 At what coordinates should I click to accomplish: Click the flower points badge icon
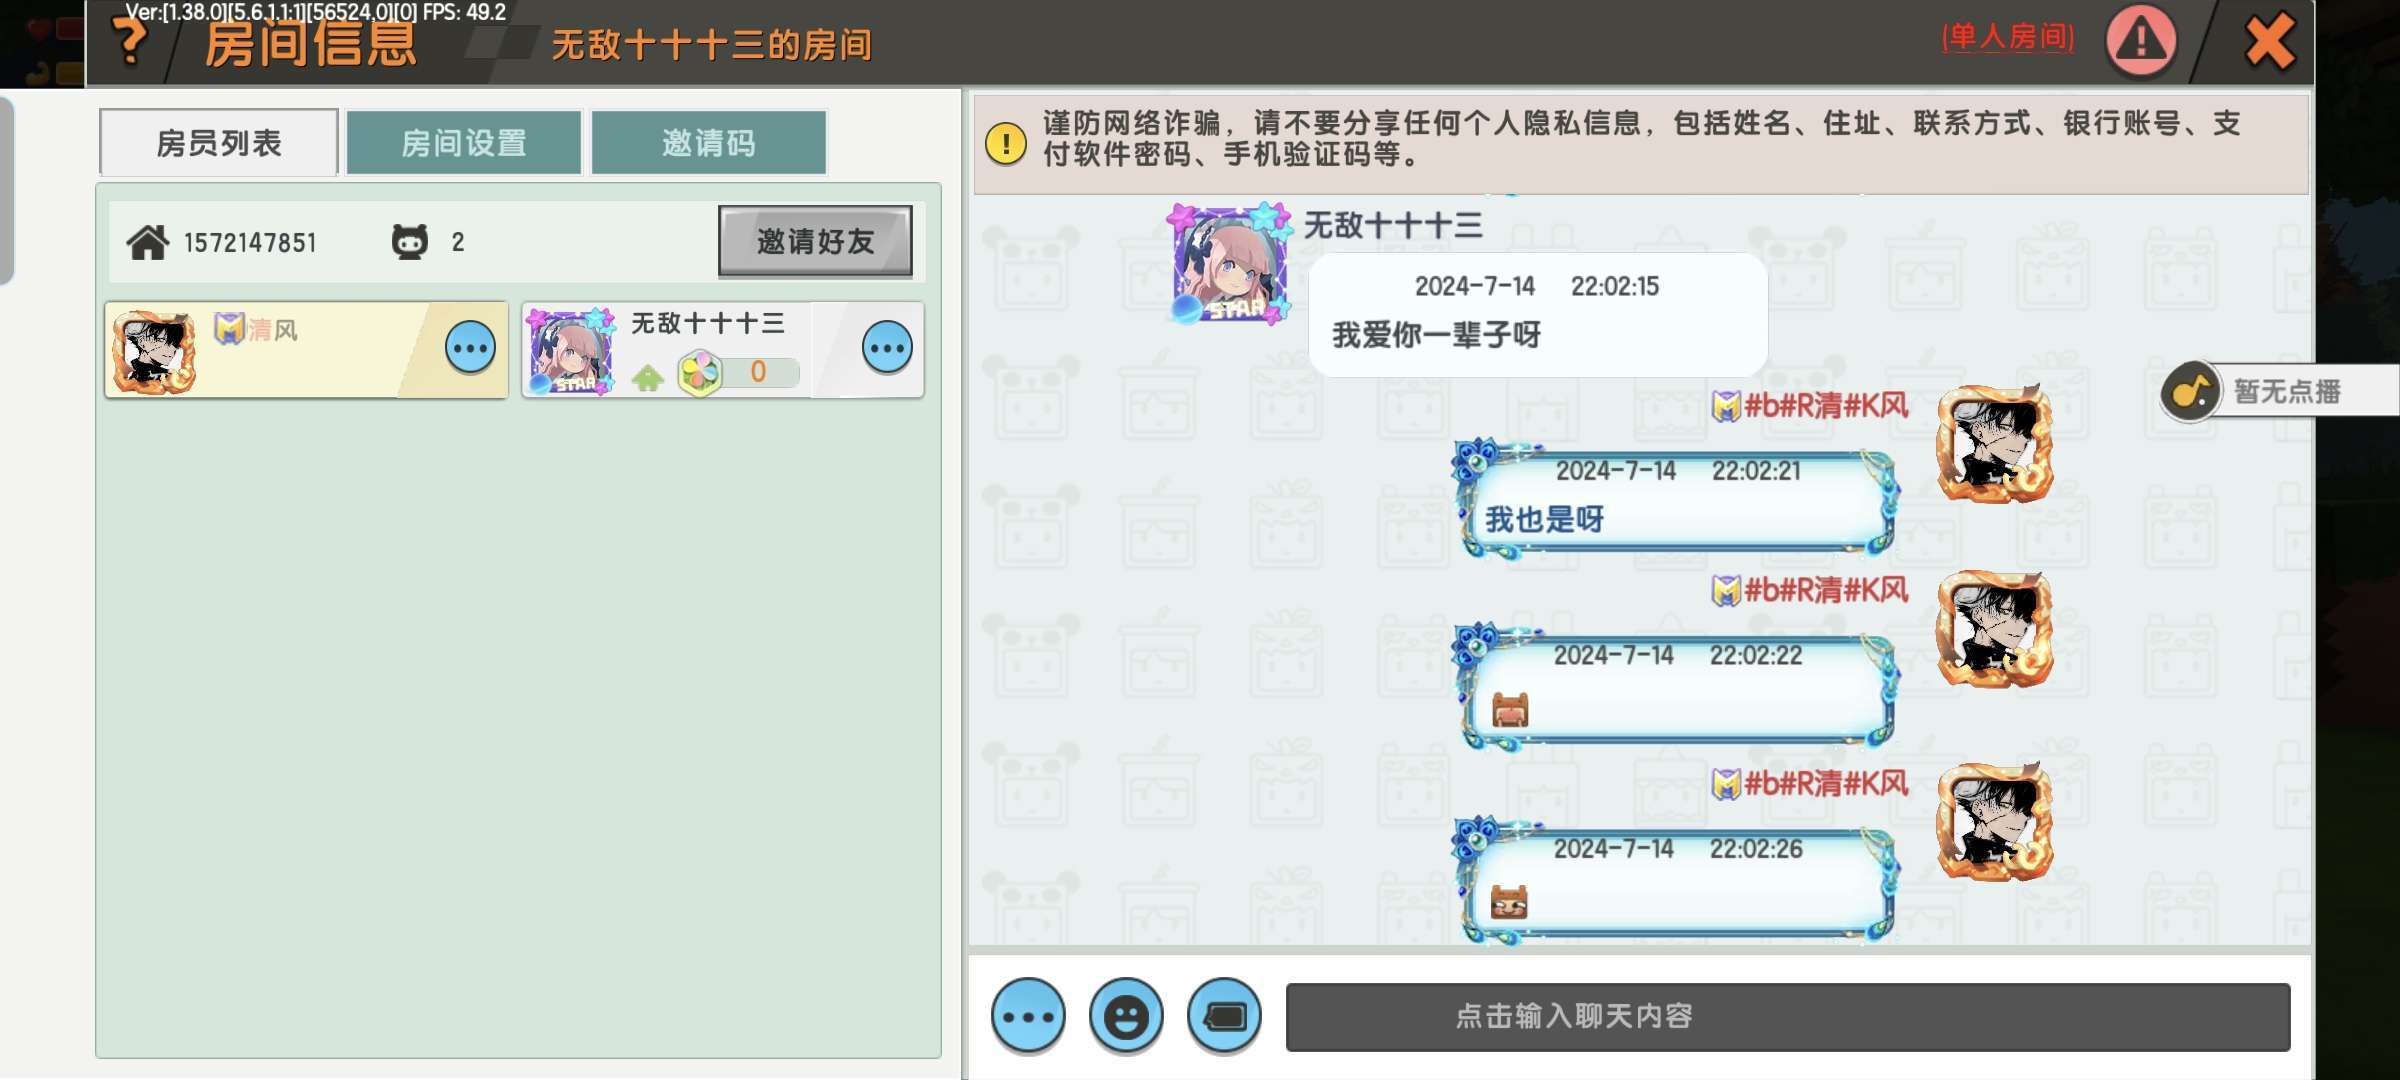(x=700, y=373)
